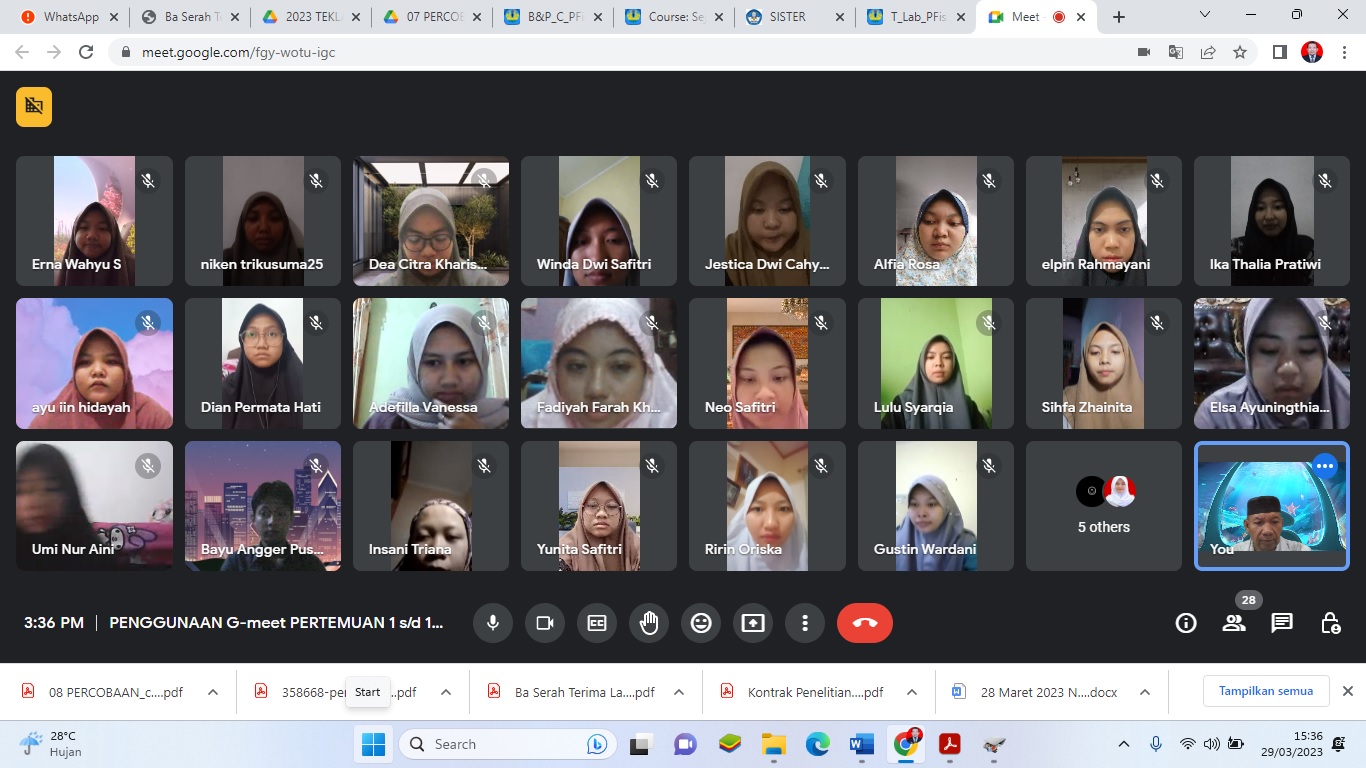Hang up with the red leave call button

point(865,623)
